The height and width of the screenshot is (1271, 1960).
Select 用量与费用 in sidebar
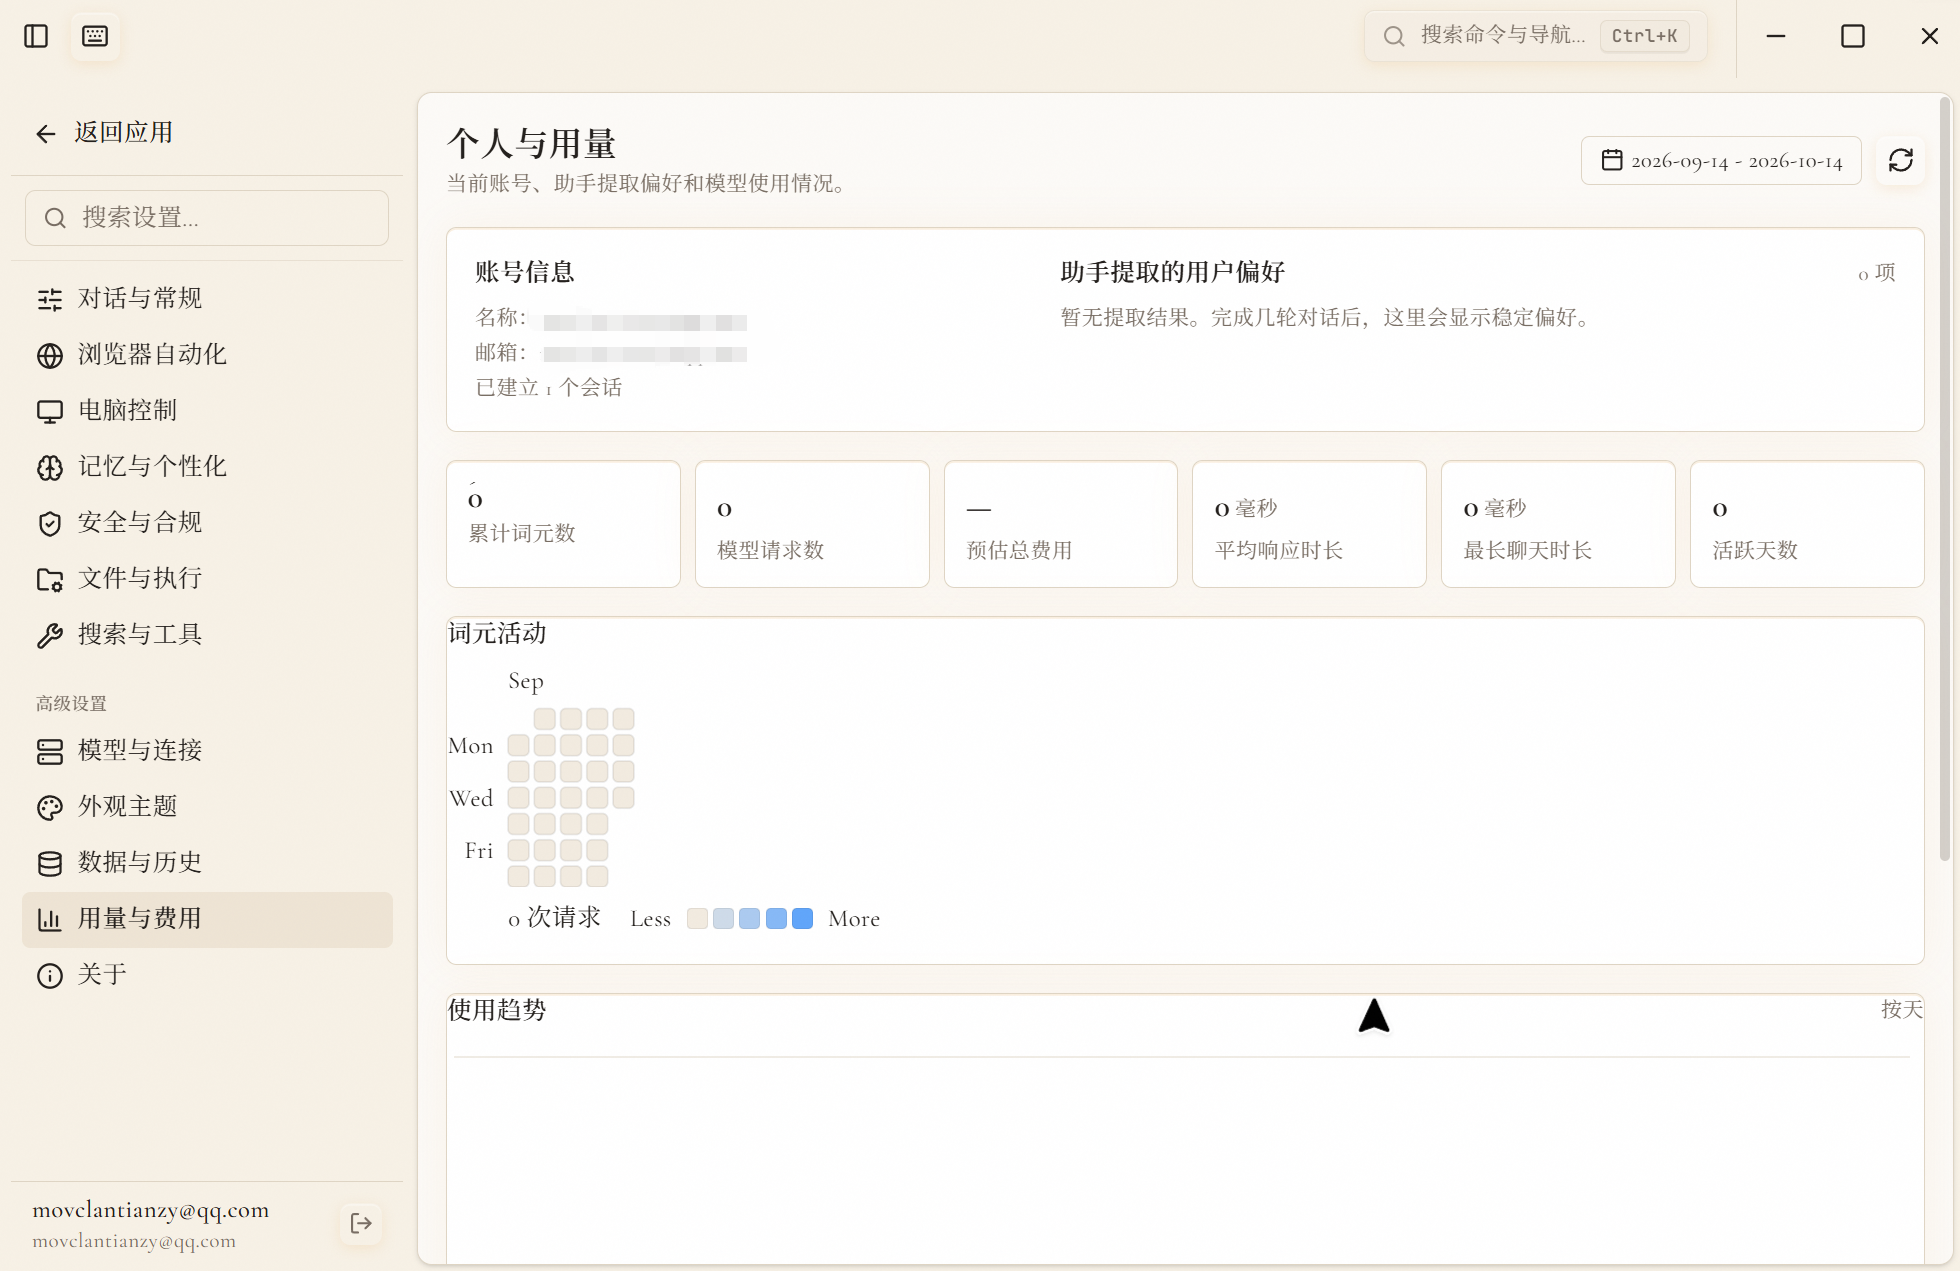pos(207,919)
